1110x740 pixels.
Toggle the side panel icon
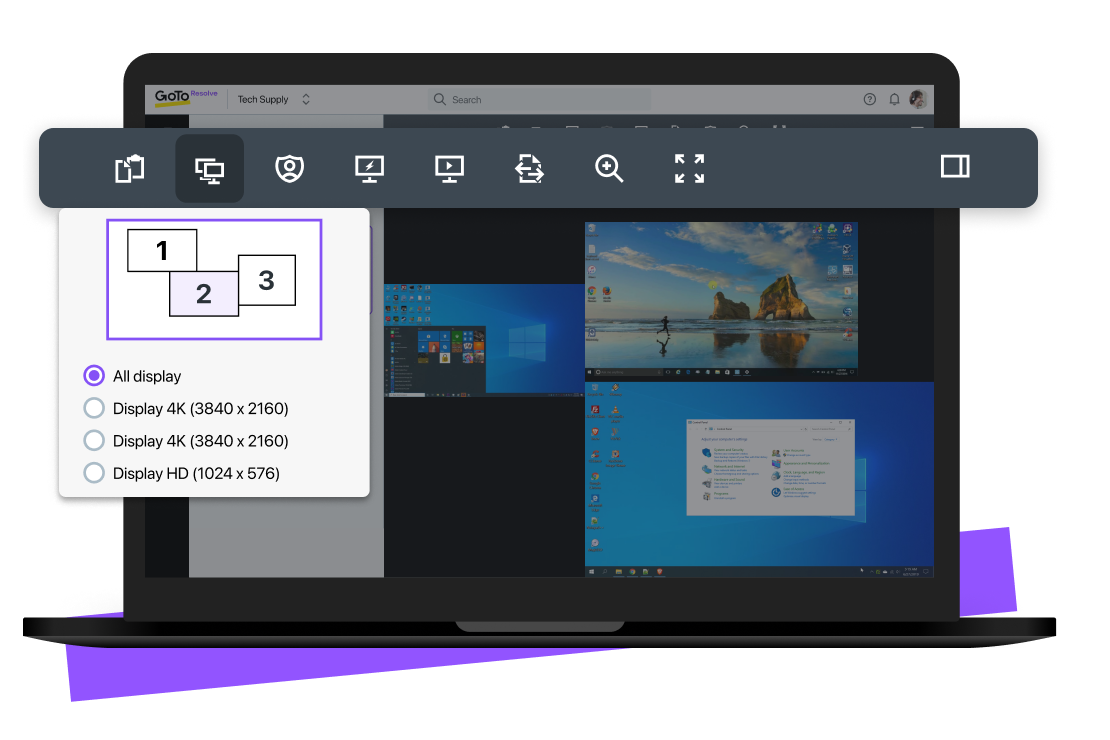coord(955,166)
